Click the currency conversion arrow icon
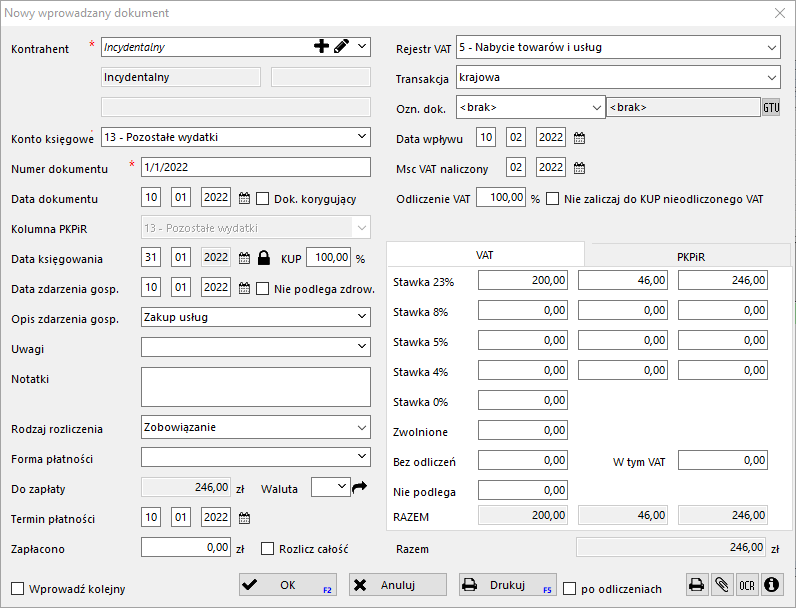Screen dimensions: 796x608 tap(359, 487)
